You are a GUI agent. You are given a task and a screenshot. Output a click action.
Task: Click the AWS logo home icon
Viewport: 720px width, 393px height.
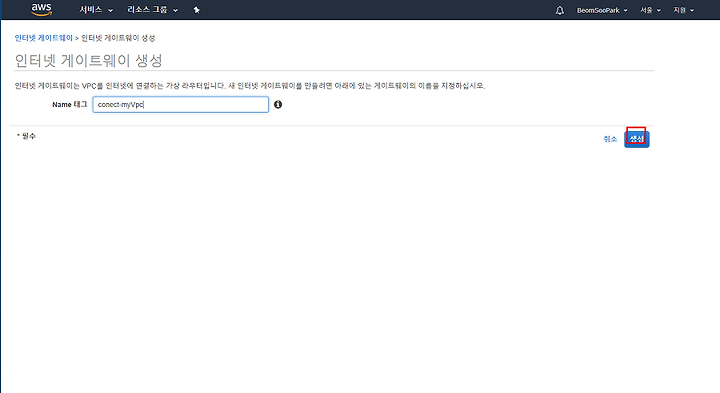coord(41,10)
